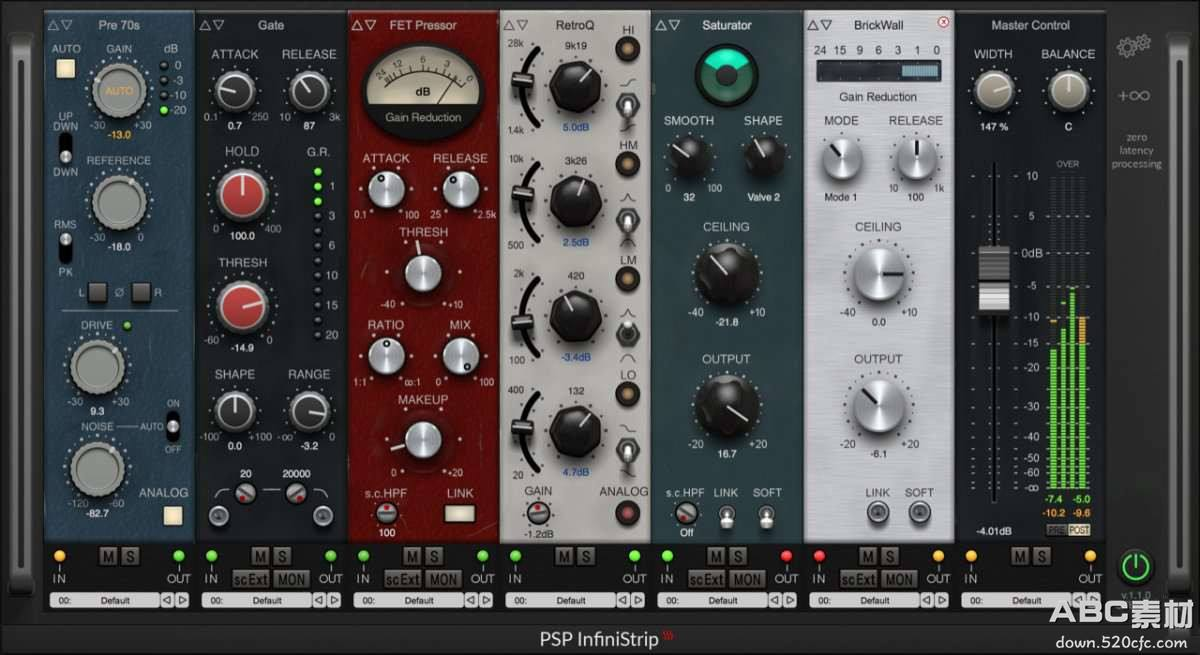Click the MON button on BrickWall
Viewport: 1200px width, 655px height.
tap(898, 579)
